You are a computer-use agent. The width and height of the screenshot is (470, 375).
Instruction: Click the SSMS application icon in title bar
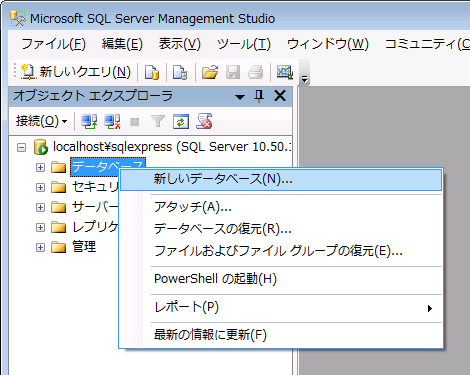tap(18, 19)
